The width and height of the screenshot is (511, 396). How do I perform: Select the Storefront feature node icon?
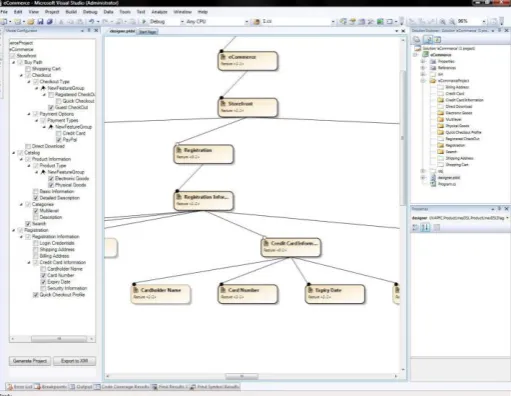click(224, 104)
